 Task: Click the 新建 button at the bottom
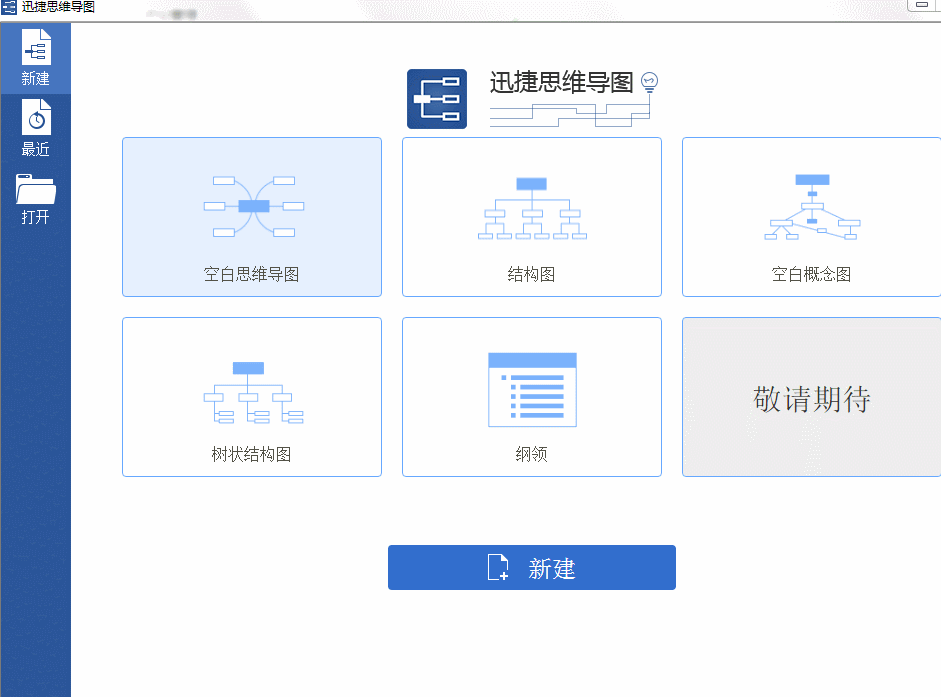[531, 567]
